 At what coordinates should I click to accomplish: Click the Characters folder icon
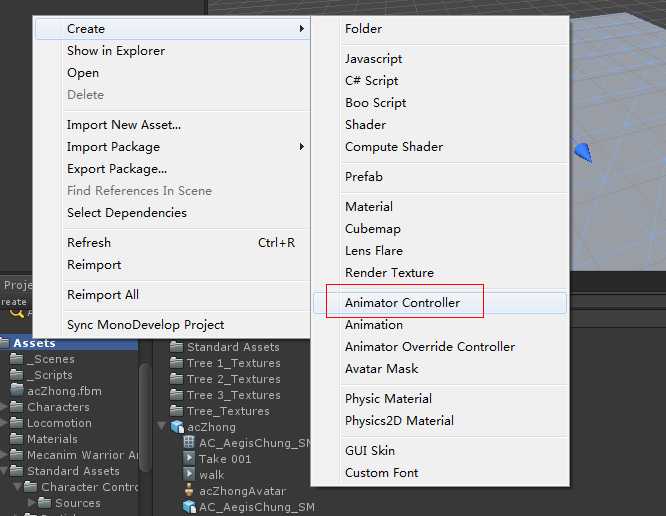tap(17, 407)
